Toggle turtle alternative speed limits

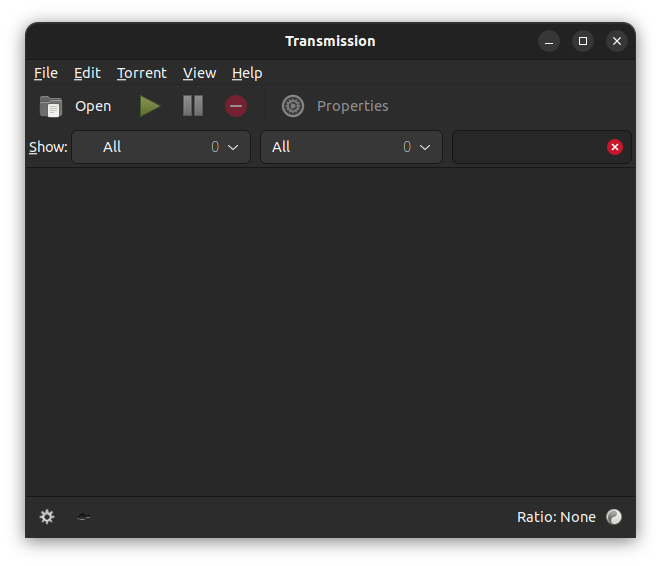click(83, 517)
